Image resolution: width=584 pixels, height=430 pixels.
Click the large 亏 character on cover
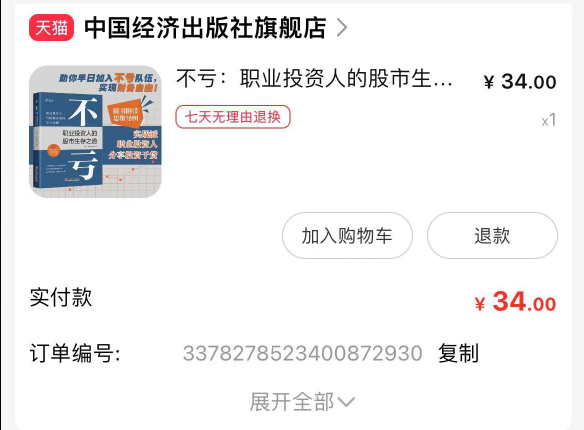(x=84, y=166)
